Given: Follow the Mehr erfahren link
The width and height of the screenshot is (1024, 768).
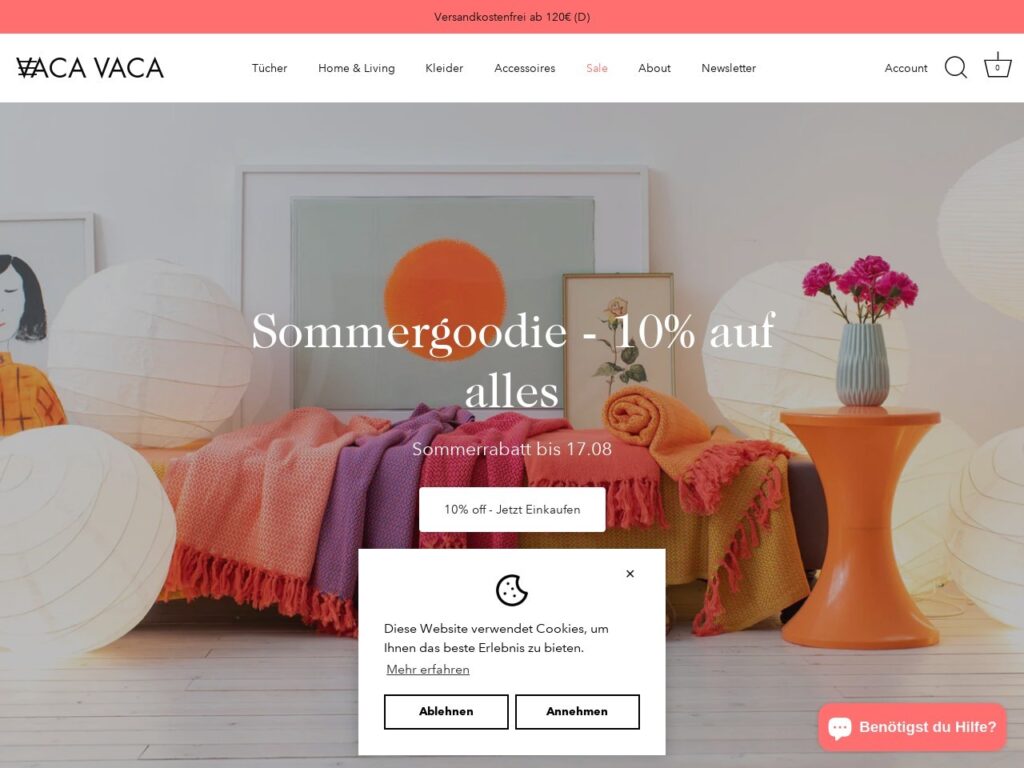Looking at the screenshot, I should [x=428, y=669].
